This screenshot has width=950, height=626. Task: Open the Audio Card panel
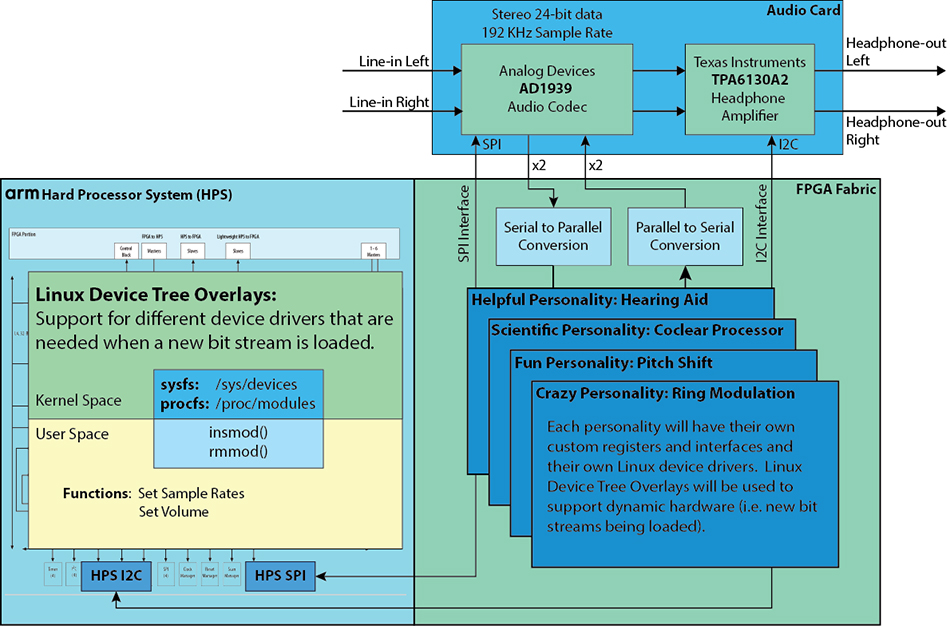[803, 10]
